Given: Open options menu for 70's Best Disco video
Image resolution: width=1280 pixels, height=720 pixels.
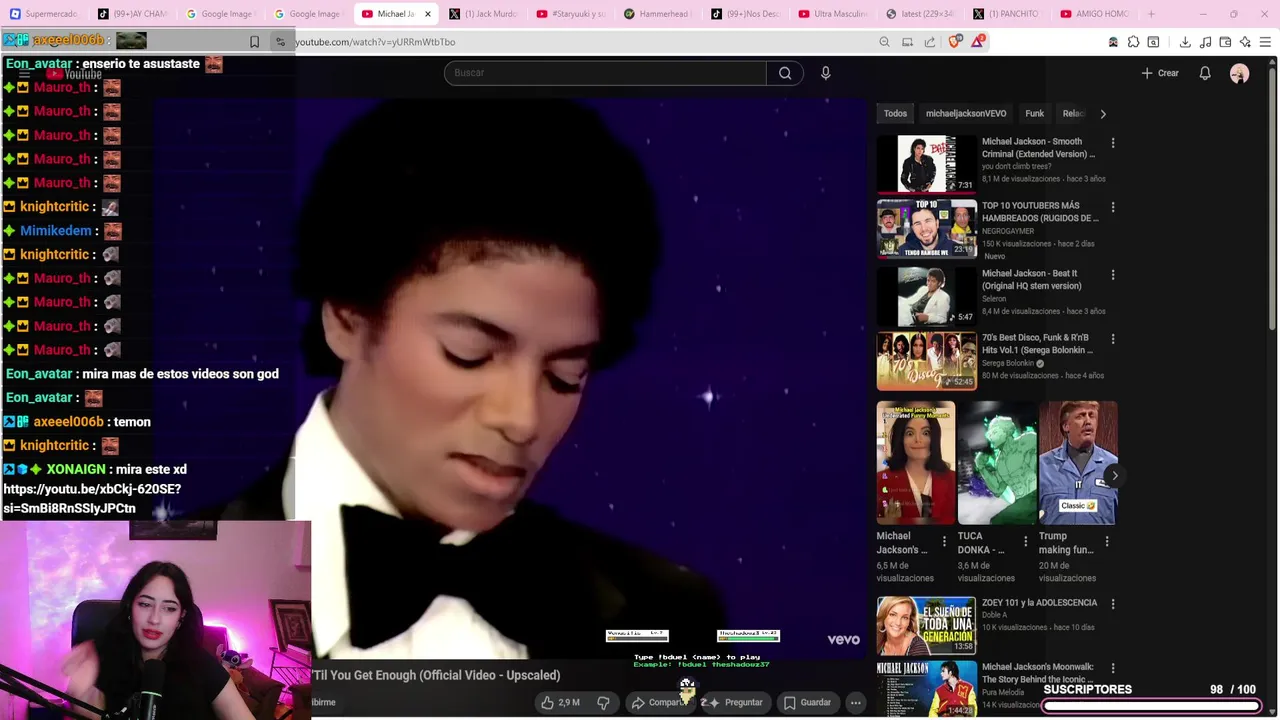Looking at the screenshot, I should tap(1112, 339).
